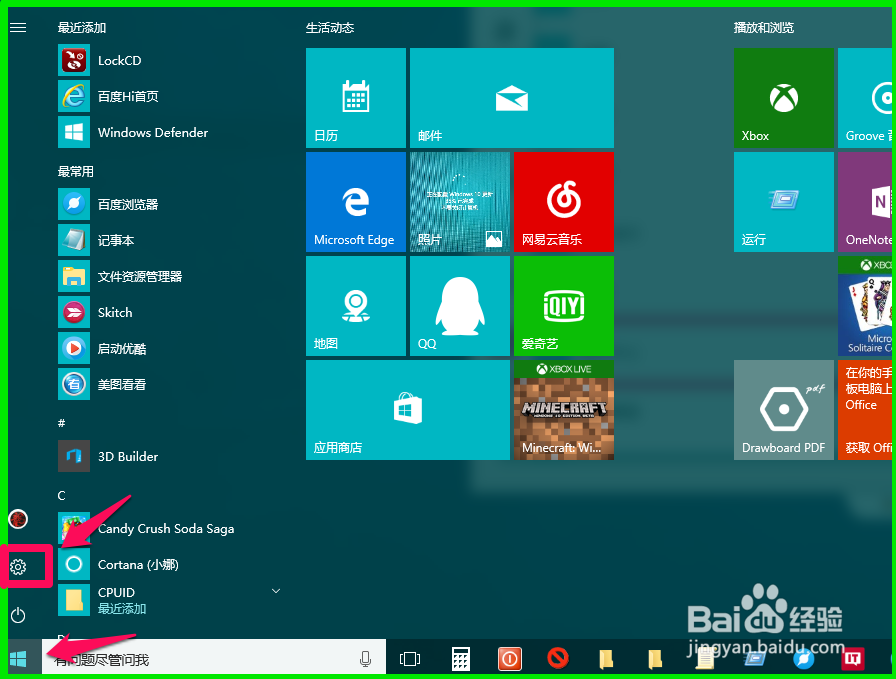896x679 pixels.
Task: Open the Minecraft Xbox Live tile
Action: click(x=564, y=410)
